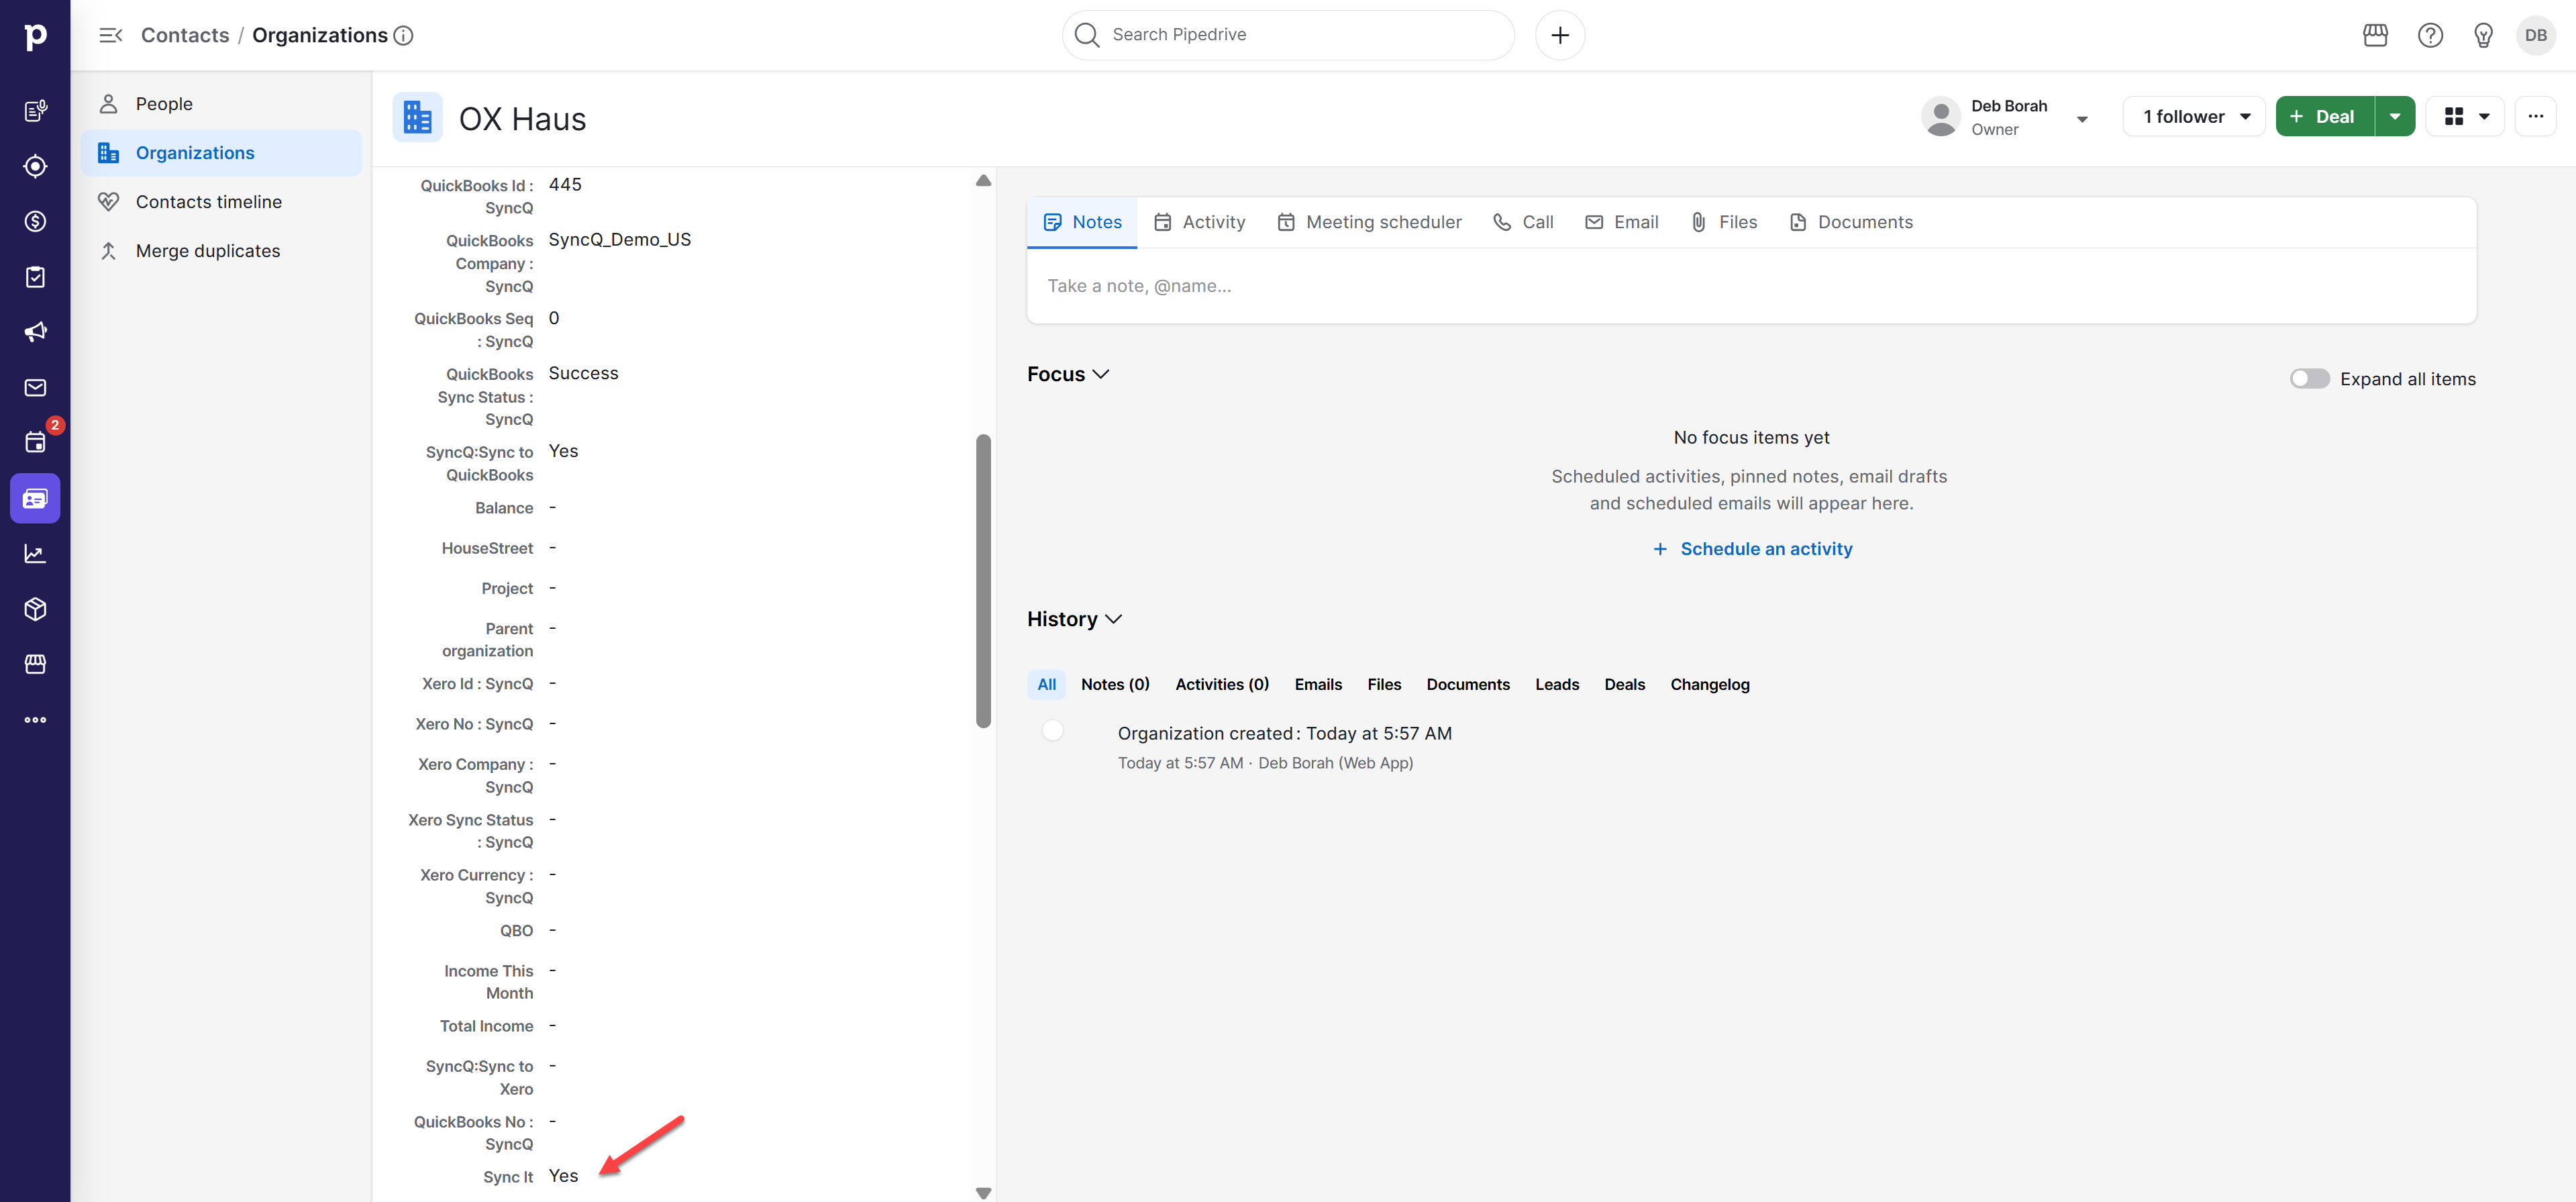
Task: Click the Pipedrive logo icon
Action: (x=35, y=36)
